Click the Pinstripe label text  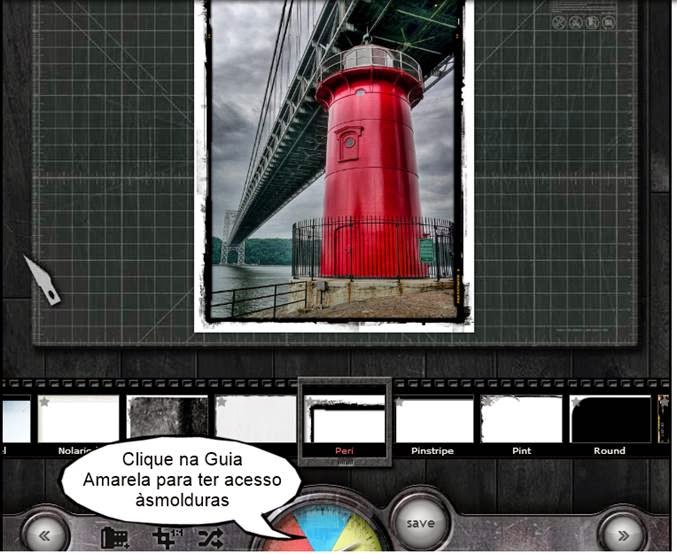(x=432, y=451)
